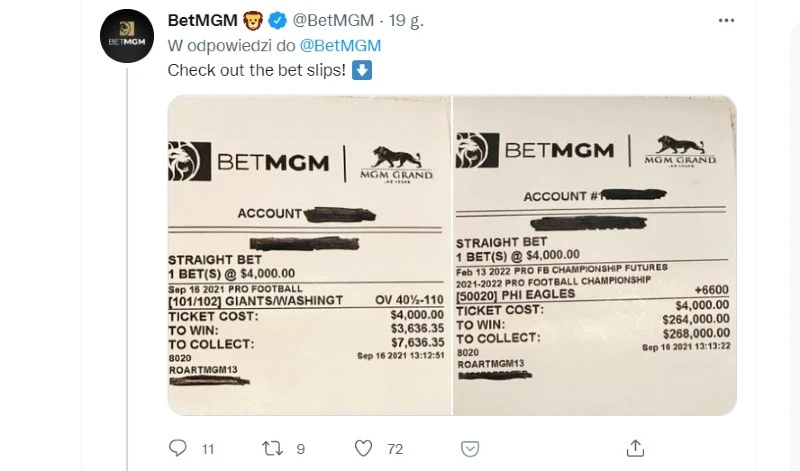
Task: Open the share tweet icon
Action: coord(634,447)
